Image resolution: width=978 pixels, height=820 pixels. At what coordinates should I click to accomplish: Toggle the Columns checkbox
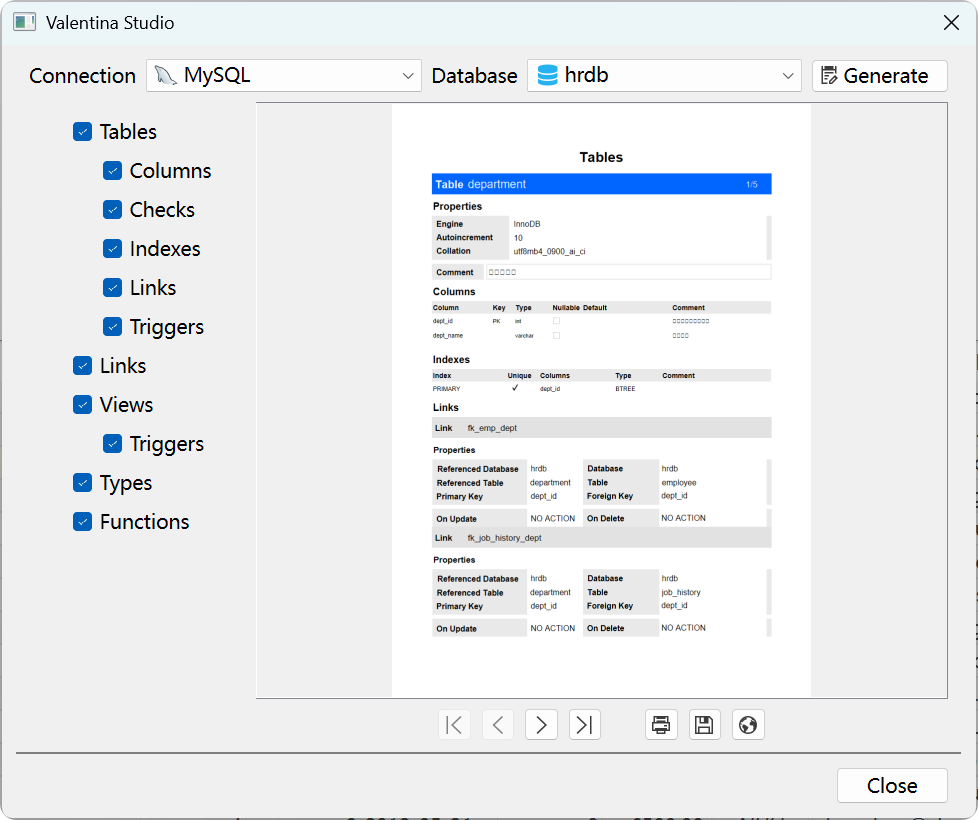(x=112, y=171)
